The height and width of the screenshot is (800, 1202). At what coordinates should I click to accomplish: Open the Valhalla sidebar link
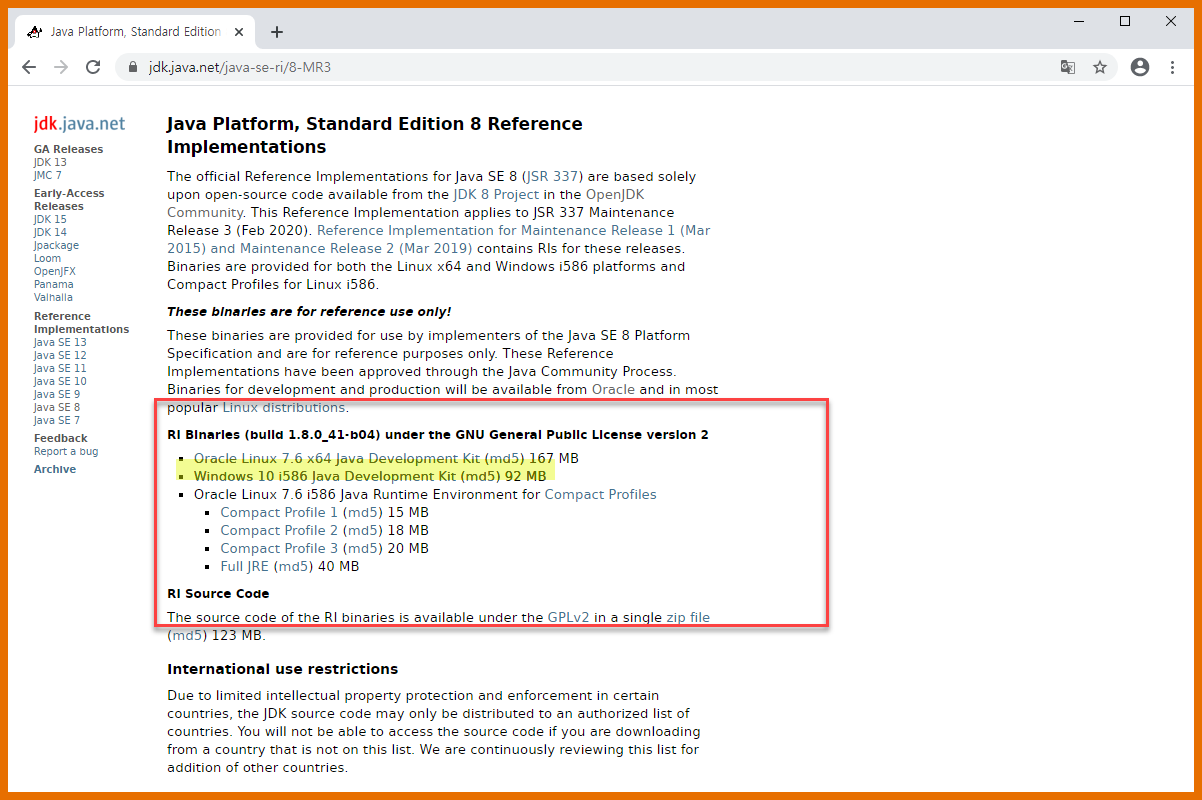pyautogui.click(x=53, y=297)
